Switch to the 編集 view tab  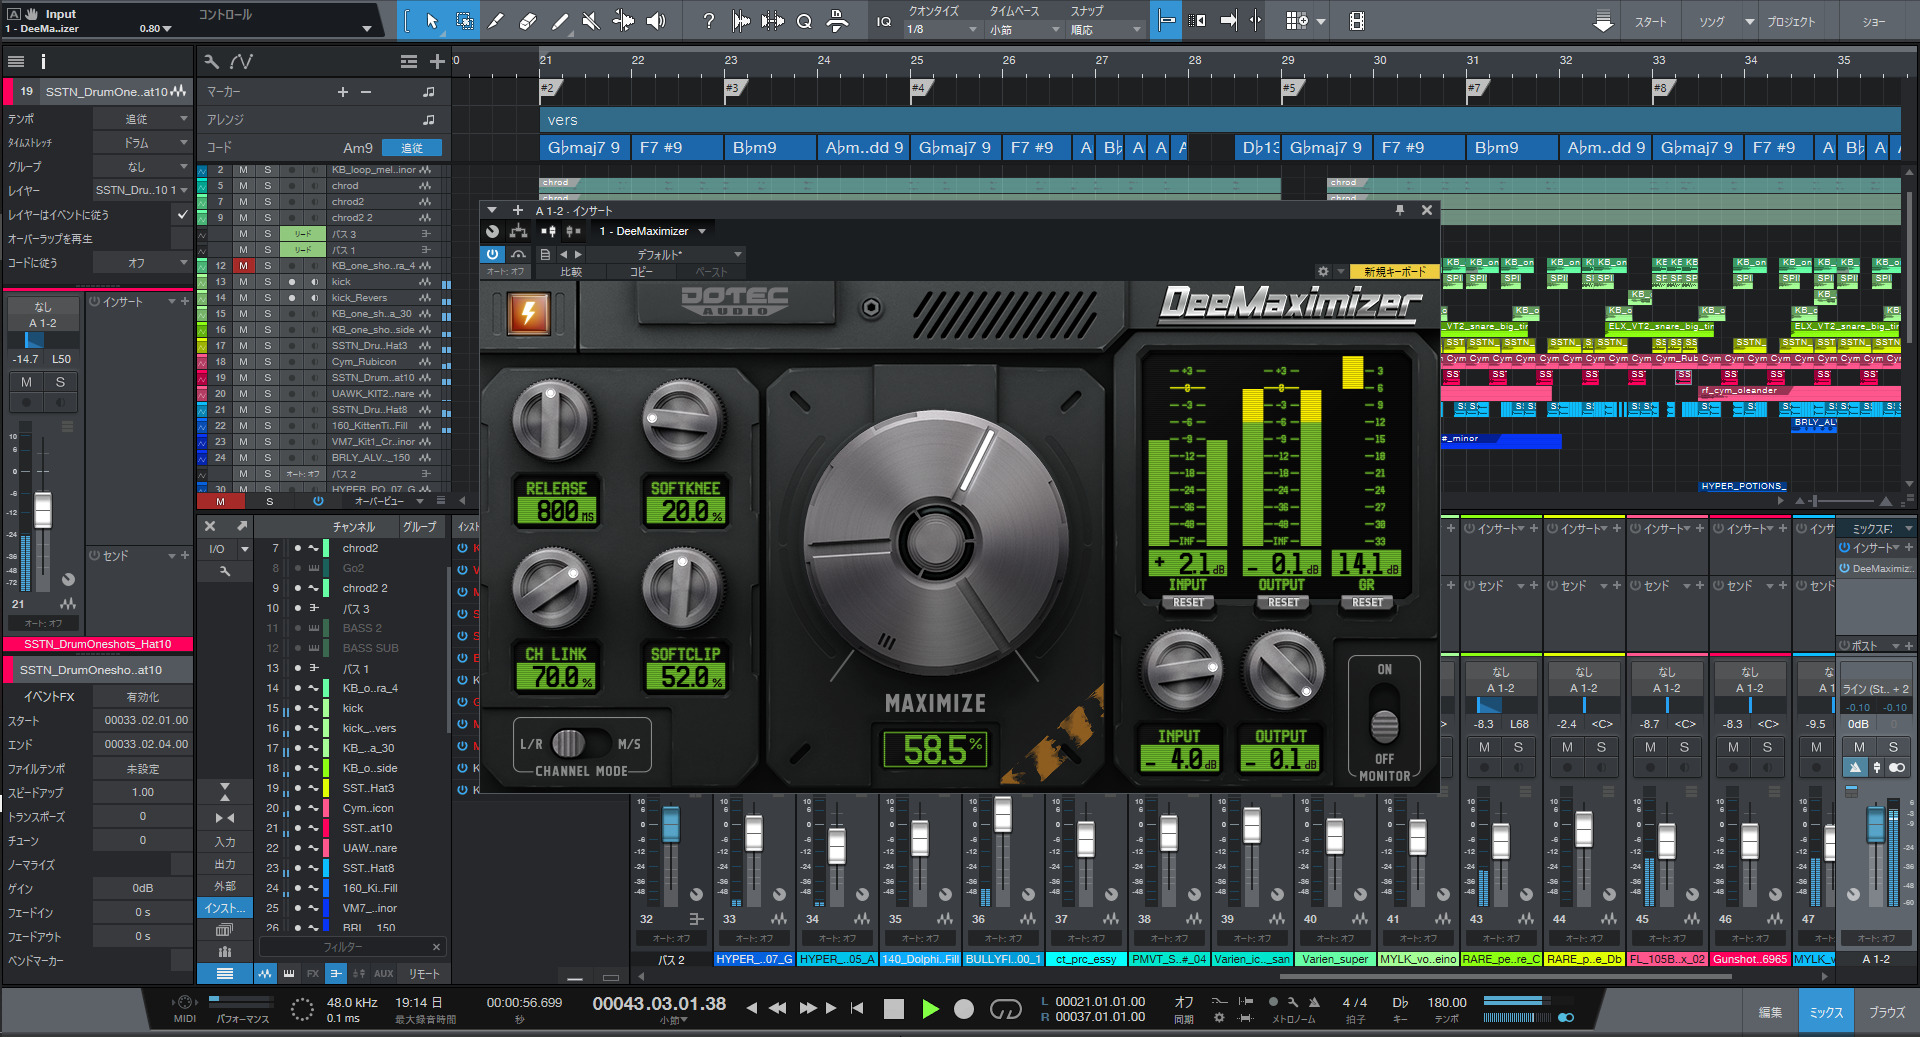coord(1770,1012)
